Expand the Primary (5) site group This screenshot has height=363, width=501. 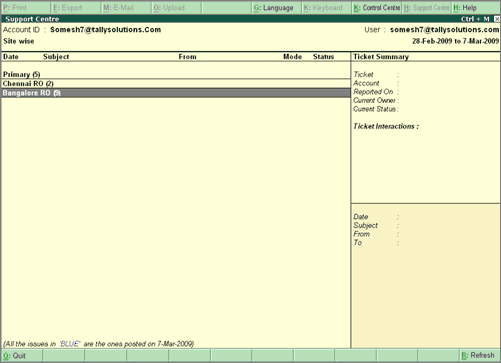pos(176,74)
